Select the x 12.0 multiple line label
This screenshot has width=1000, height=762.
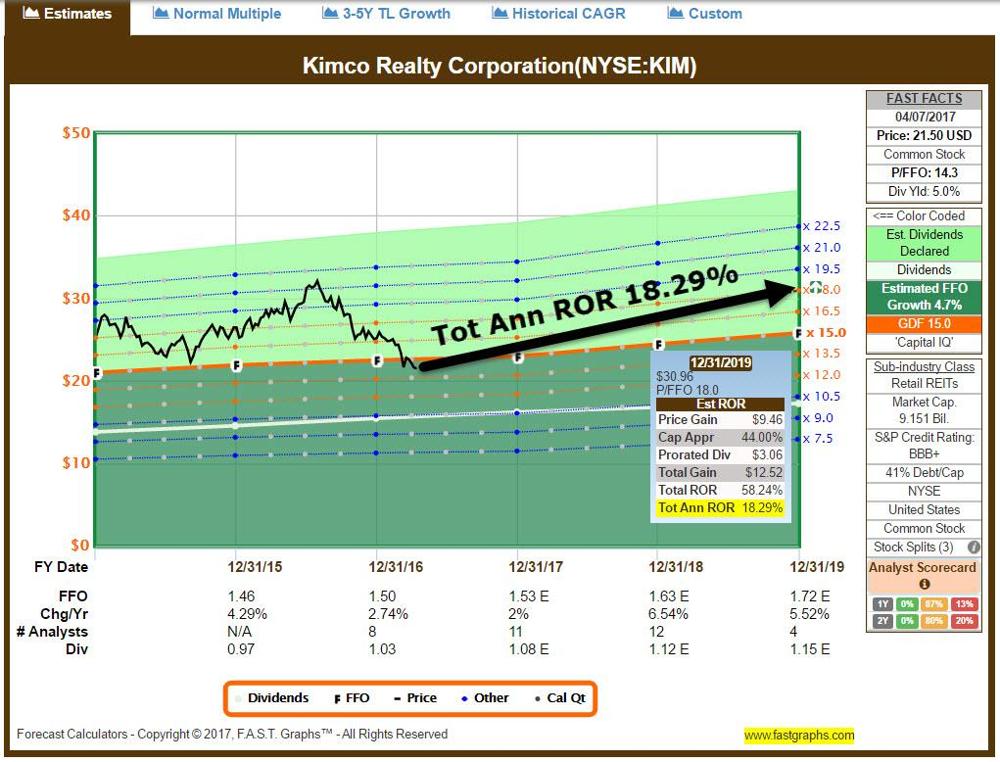point(822,375)
